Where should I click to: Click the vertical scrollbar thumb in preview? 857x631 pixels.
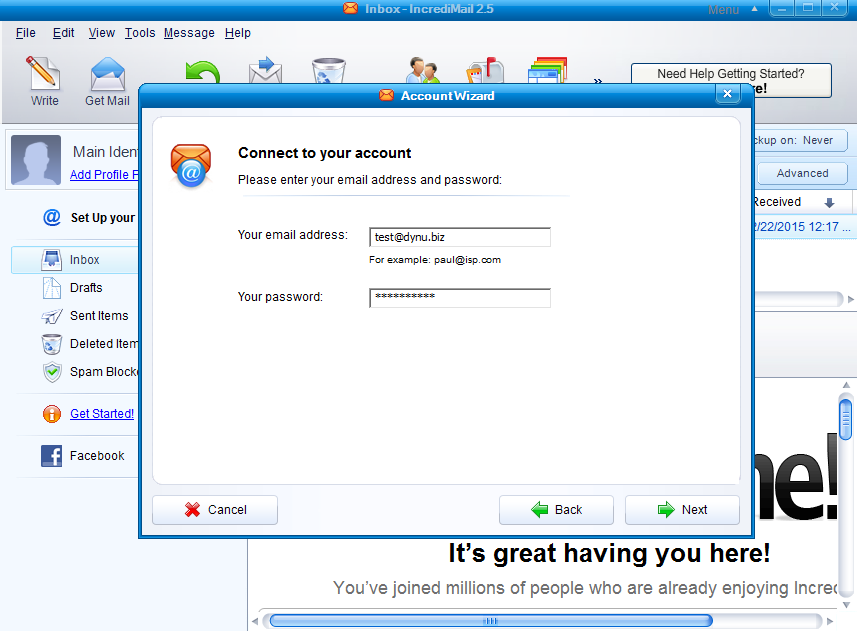(x=846, y=419)
